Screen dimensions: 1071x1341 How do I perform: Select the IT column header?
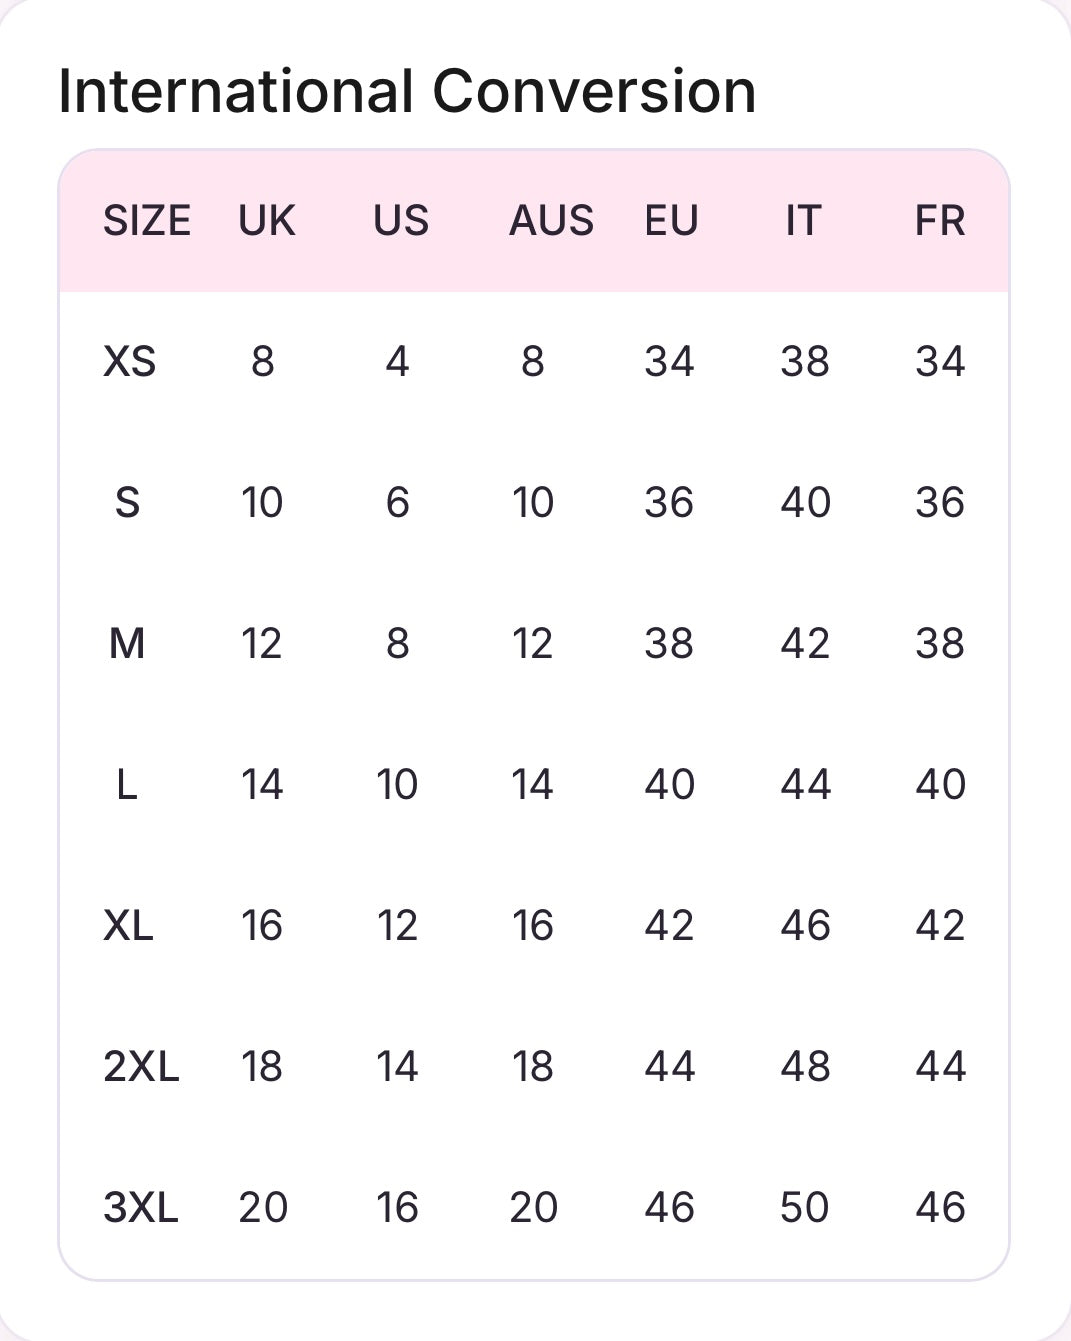point(803,221)
